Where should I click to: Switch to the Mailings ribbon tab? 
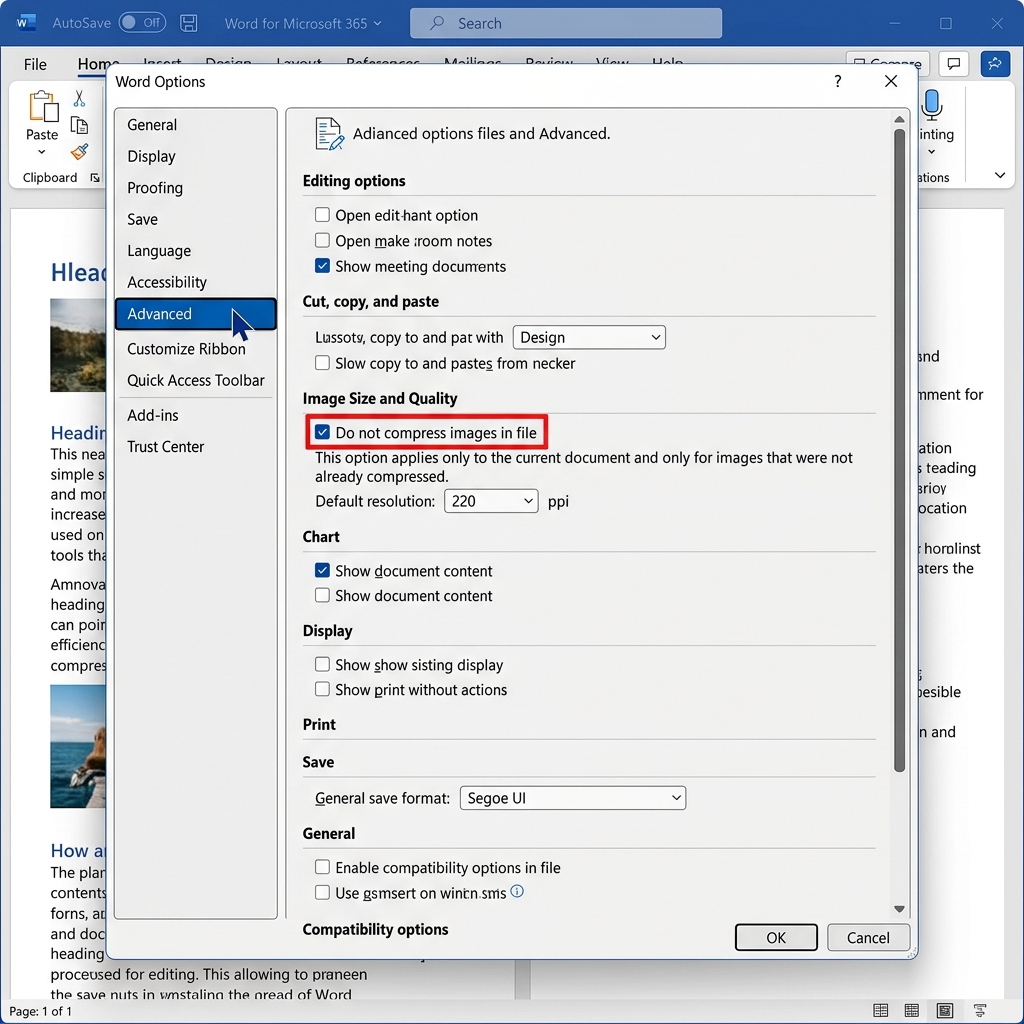(473, 64)
